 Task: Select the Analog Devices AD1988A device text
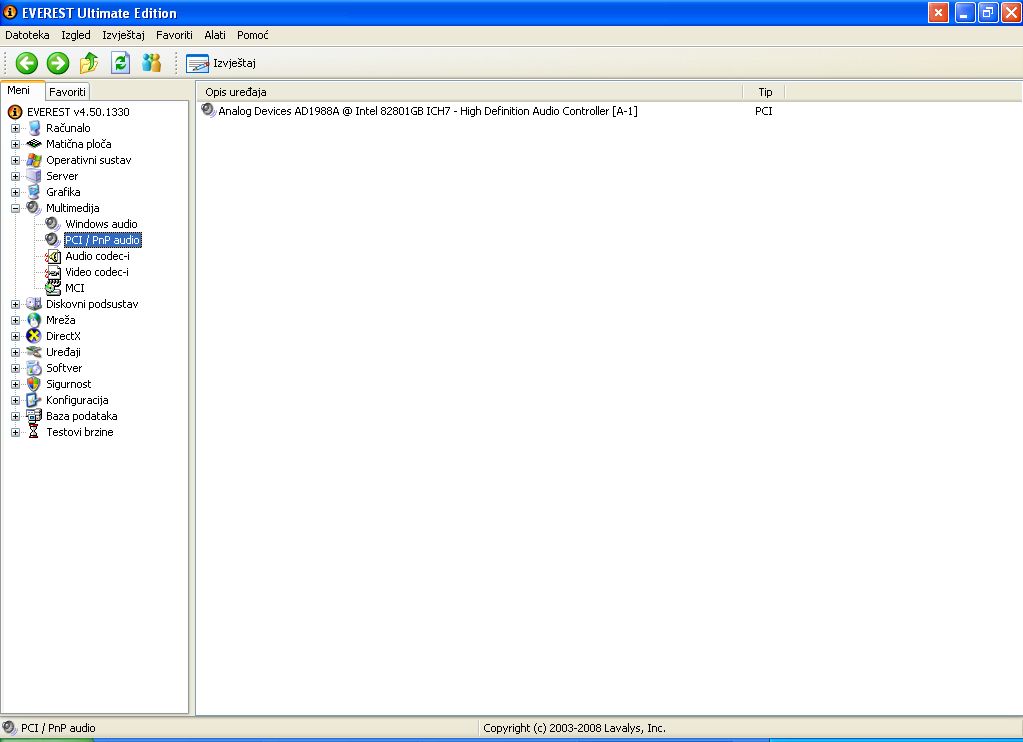[x=427, y=111]
